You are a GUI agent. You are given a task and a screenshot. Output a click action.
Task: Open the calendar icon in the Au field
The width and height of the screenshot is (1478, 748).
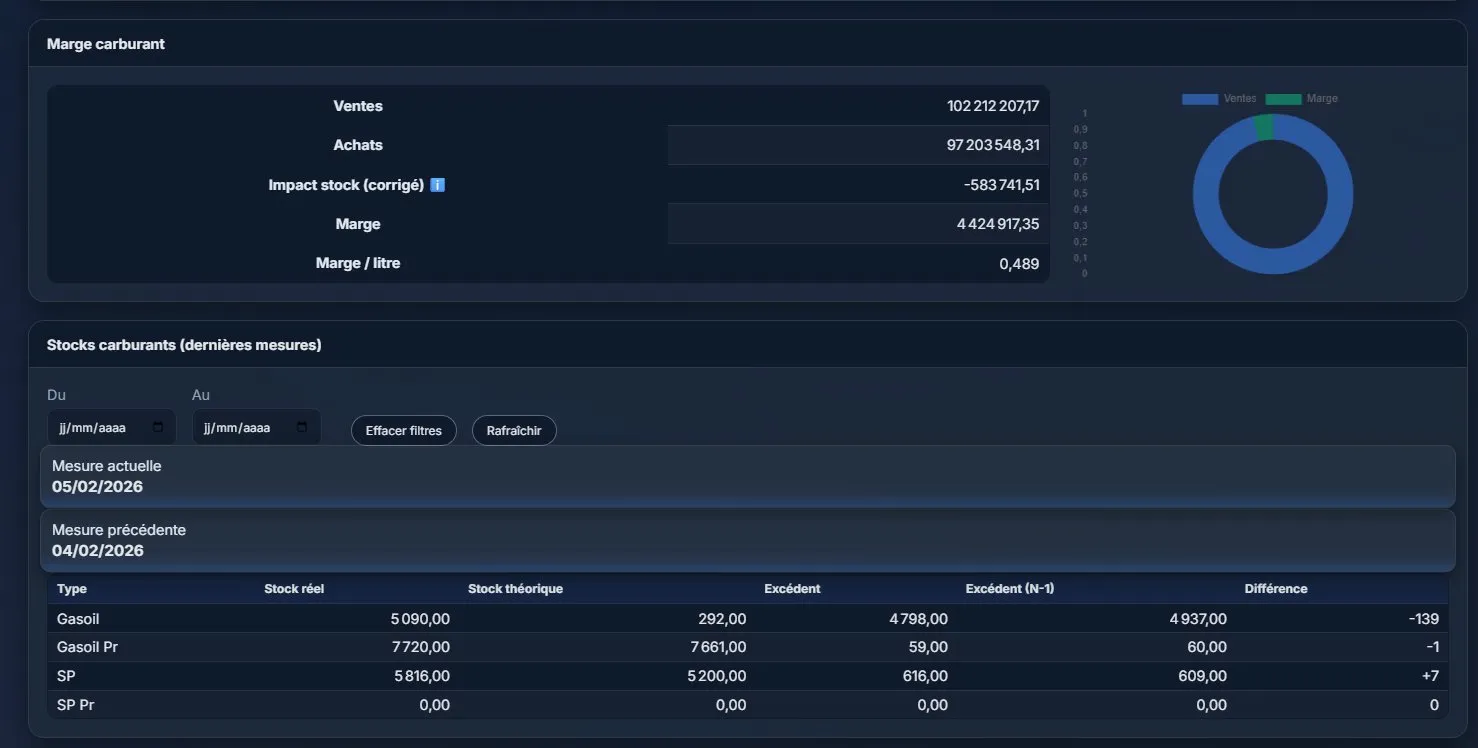coord(302,428)
